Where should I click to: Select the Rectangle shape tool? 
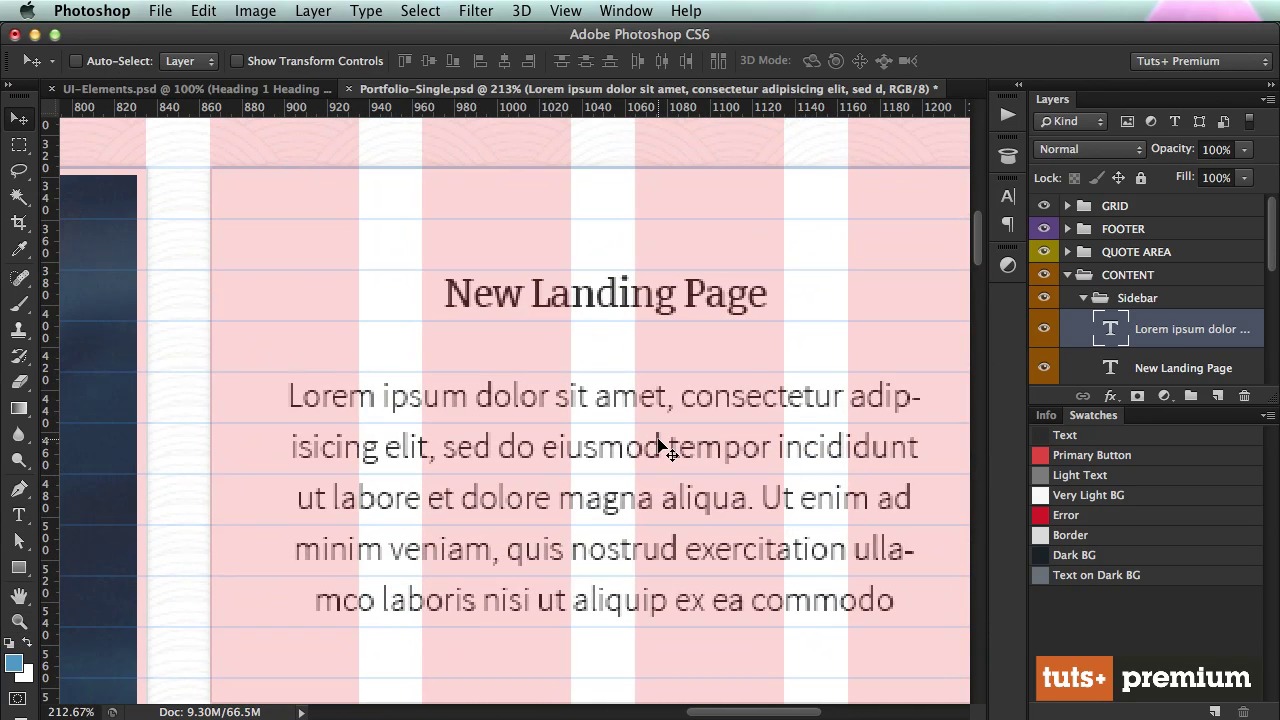click(19, 567)
